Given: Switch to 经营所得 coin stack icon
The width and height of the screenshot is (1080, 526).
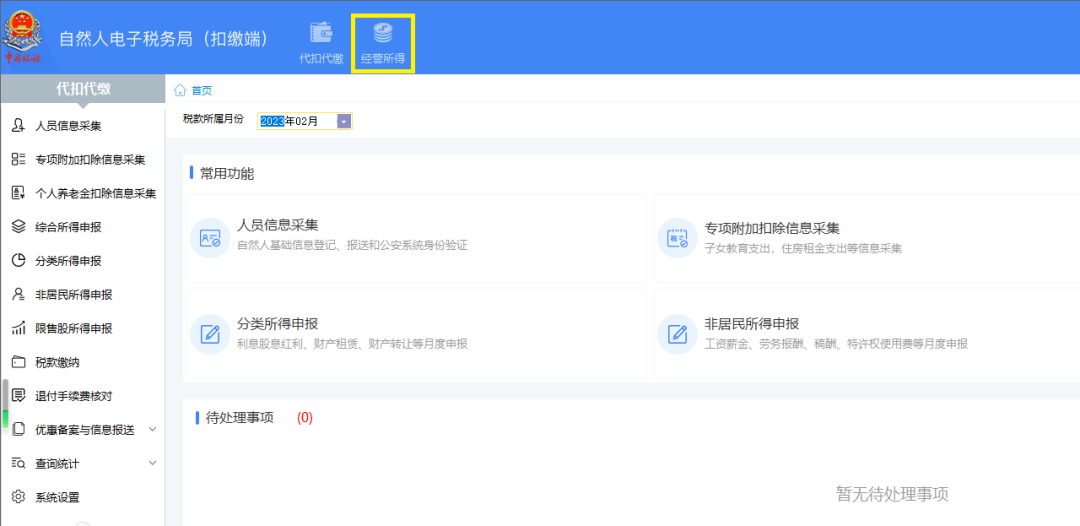Looking at the screenshot, I should pos(382,34).
